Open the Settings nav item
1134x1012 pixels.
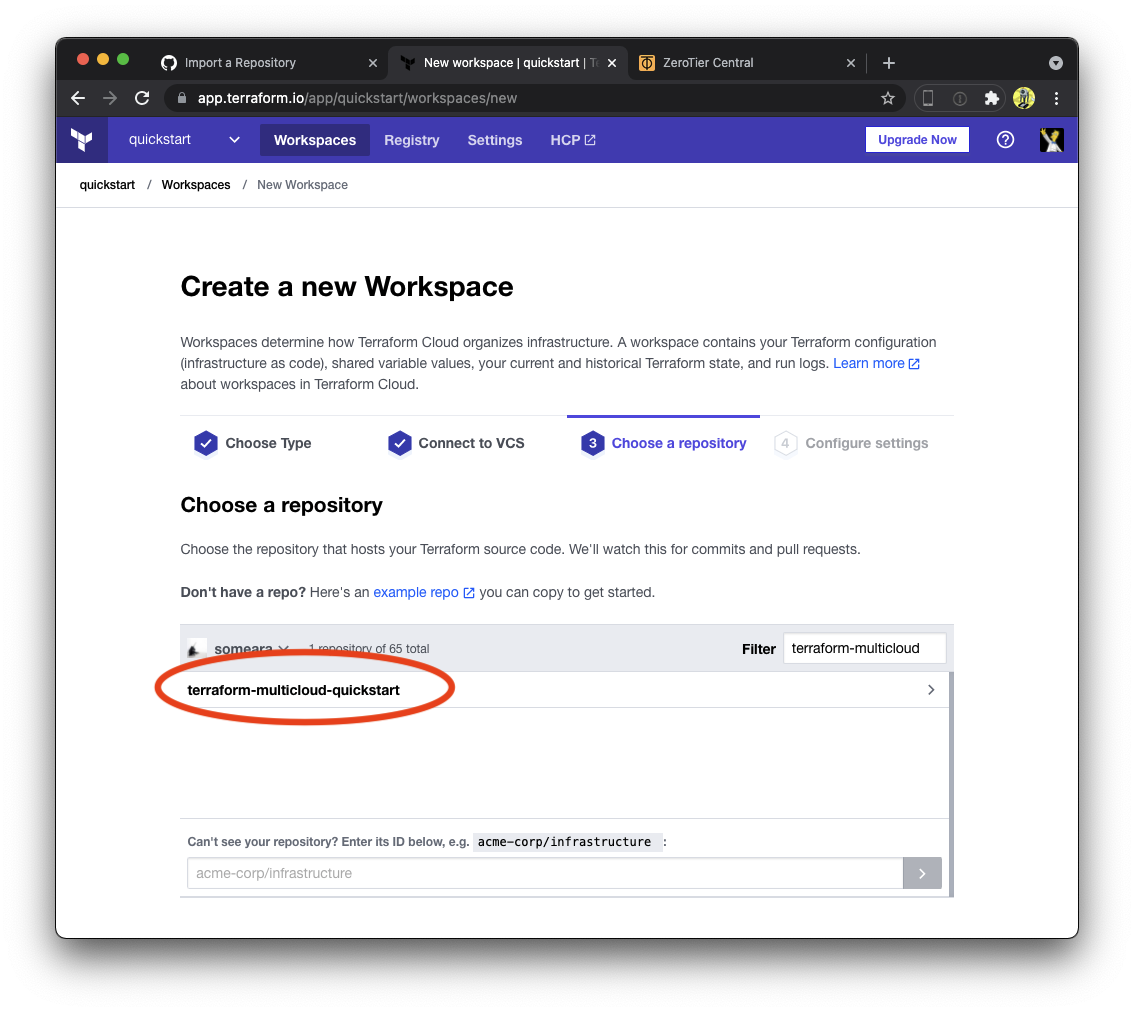click(495, 140)
